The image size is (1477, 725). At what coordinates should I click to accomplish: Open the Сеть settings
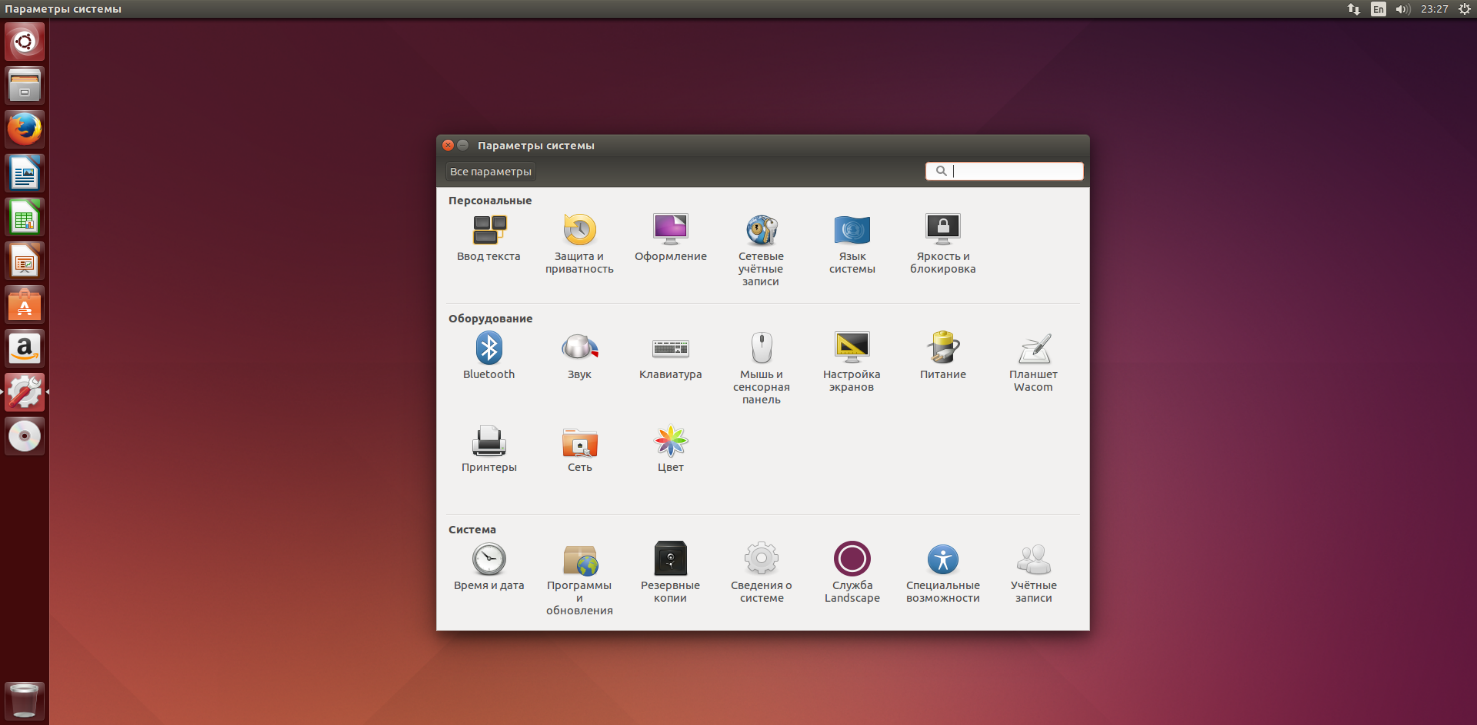579,450
